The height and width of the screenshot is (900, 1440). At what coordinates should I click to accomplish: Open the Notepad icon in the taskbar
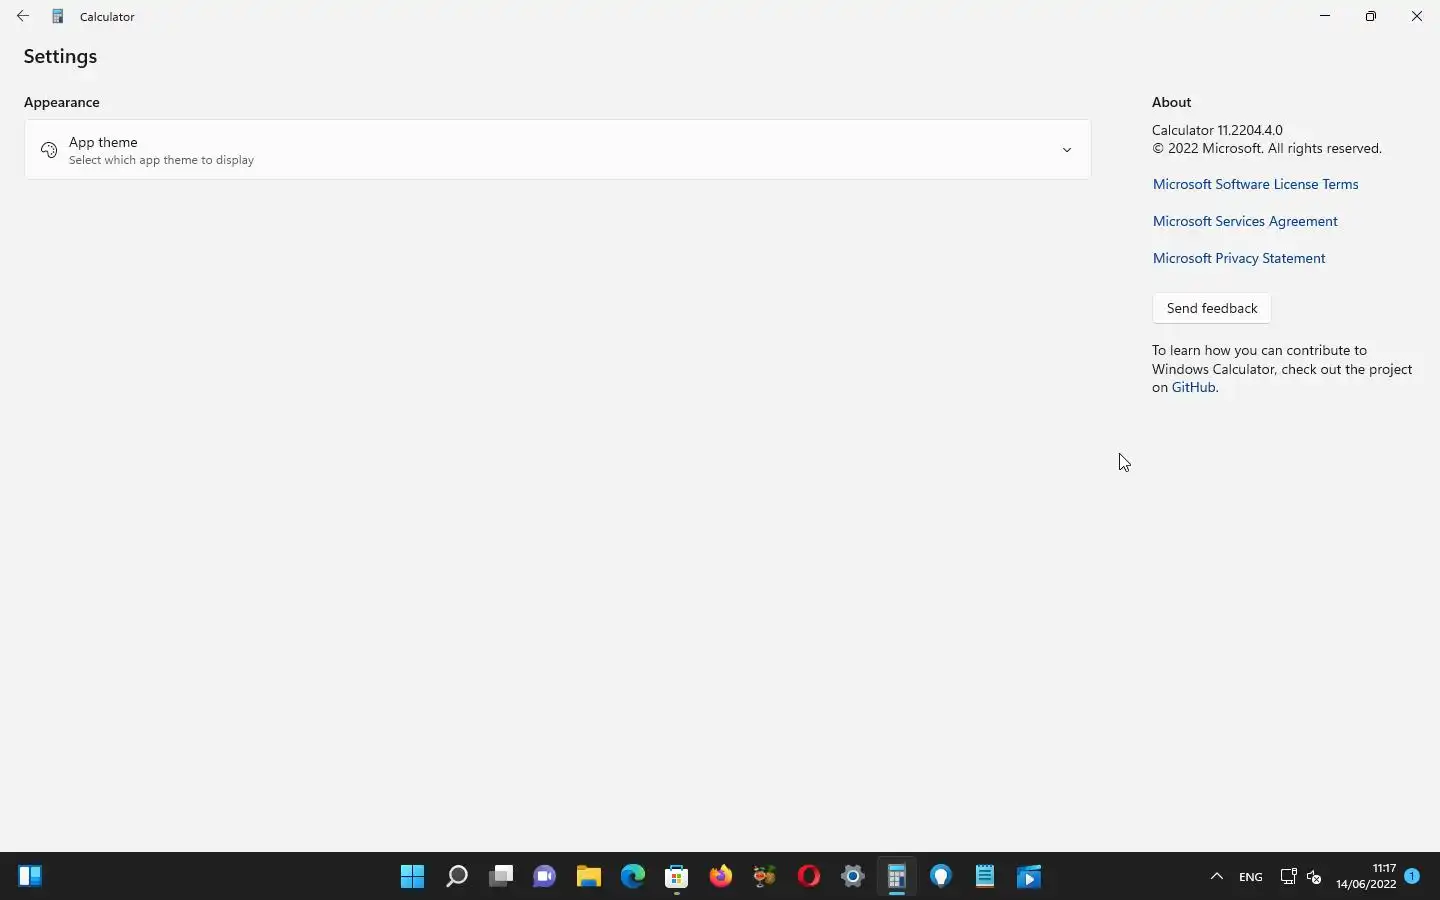(985, 877)
